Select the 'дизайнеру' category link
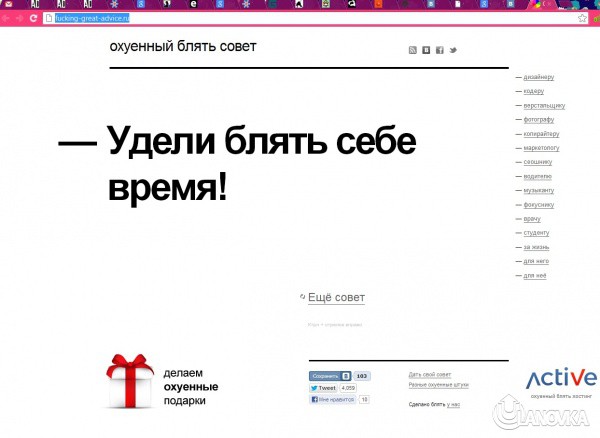 coord(538,77)
